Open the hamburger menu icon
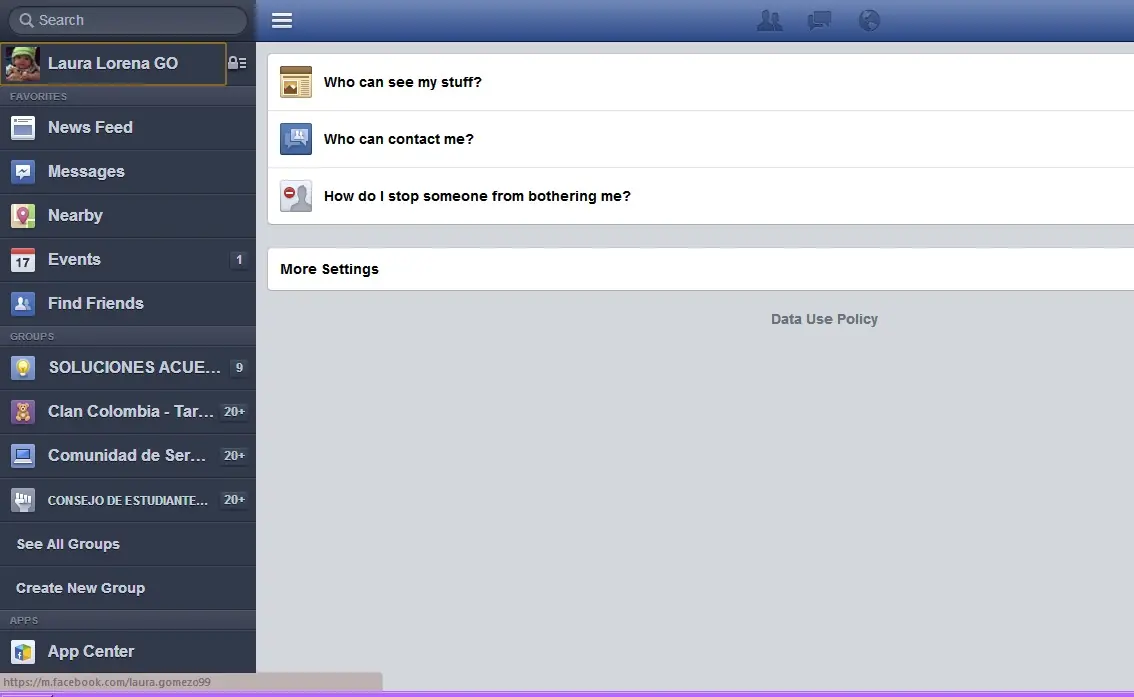The image size is (1134, 697). [x=282, y=20]
